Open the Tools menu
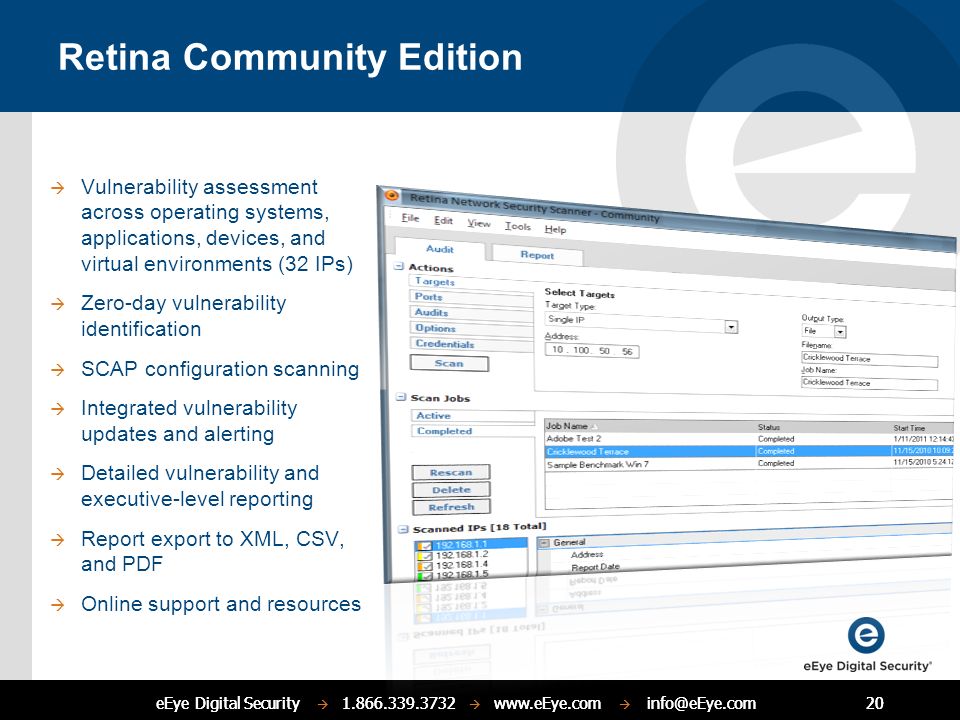The image size is (960, 720). point(517,227)
